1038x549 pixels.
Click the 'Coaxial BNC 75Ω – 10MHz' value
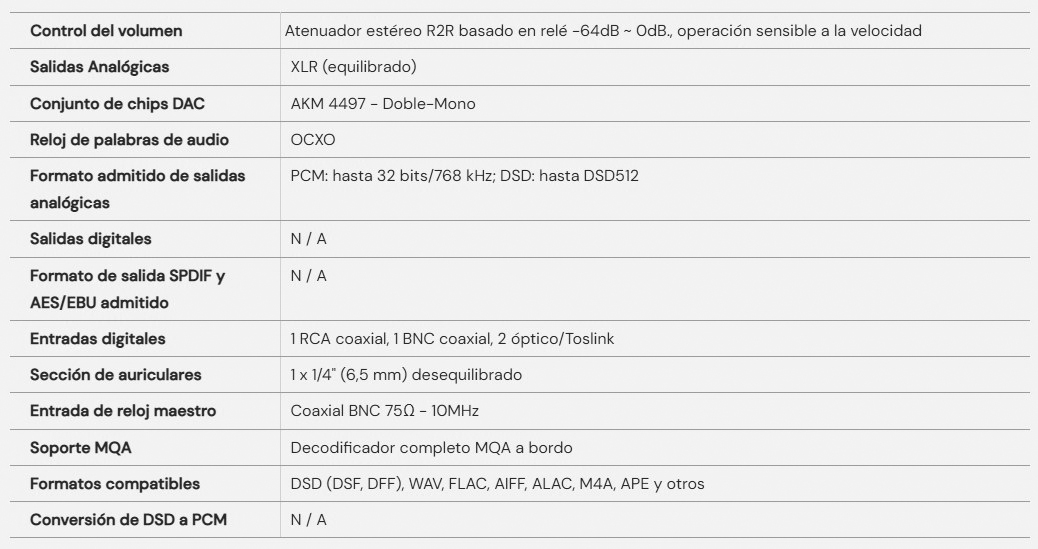click(385, 411)
